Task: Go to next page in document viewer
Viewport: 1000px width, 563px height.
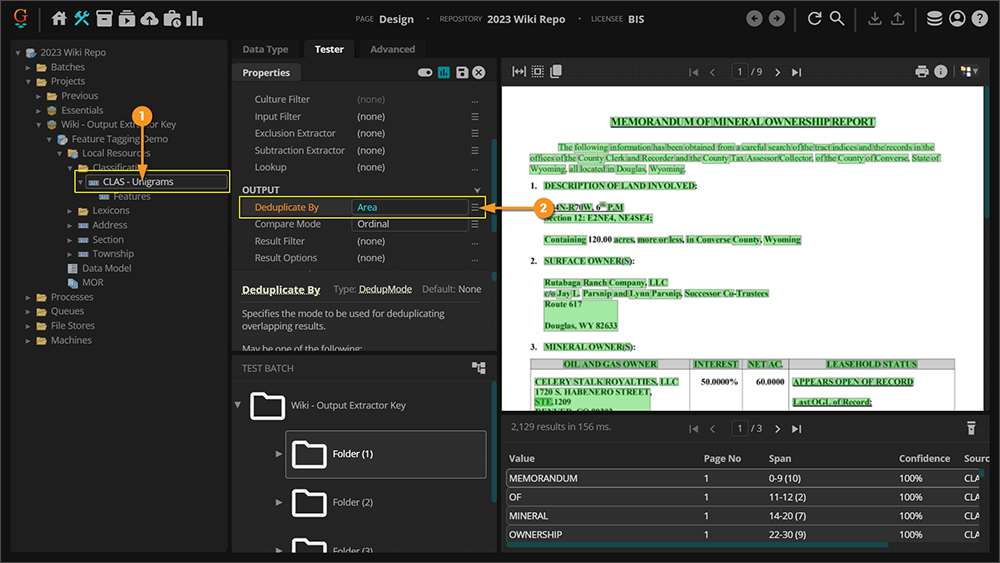Action: (778, 72)
